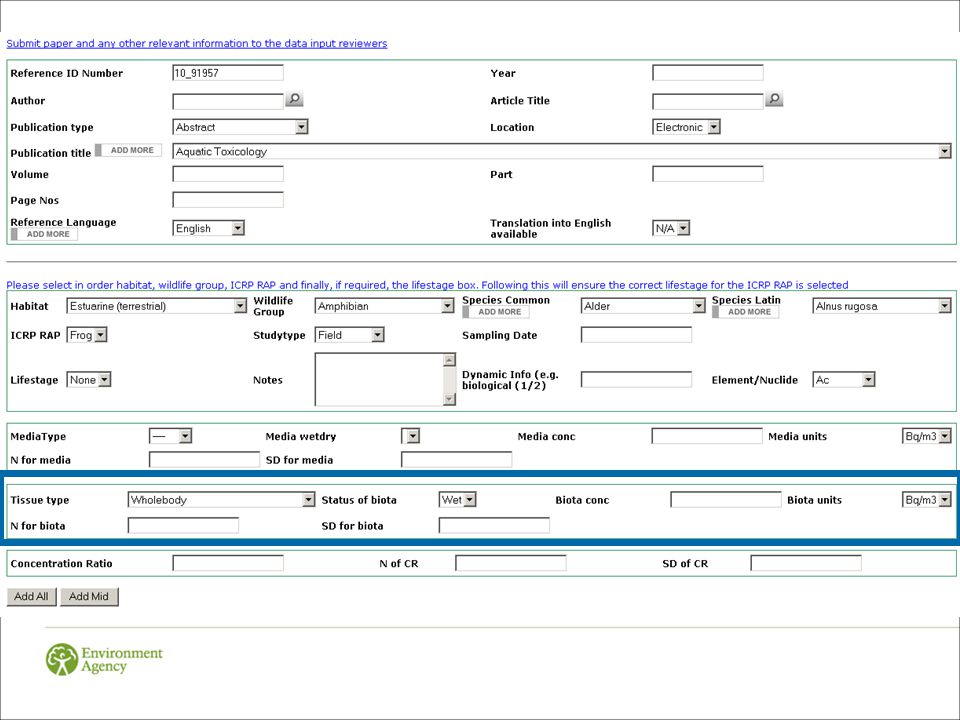Screen dimensions: 960x720
Task: Click the Dynamic Info input field
Action: coord(636,380)
